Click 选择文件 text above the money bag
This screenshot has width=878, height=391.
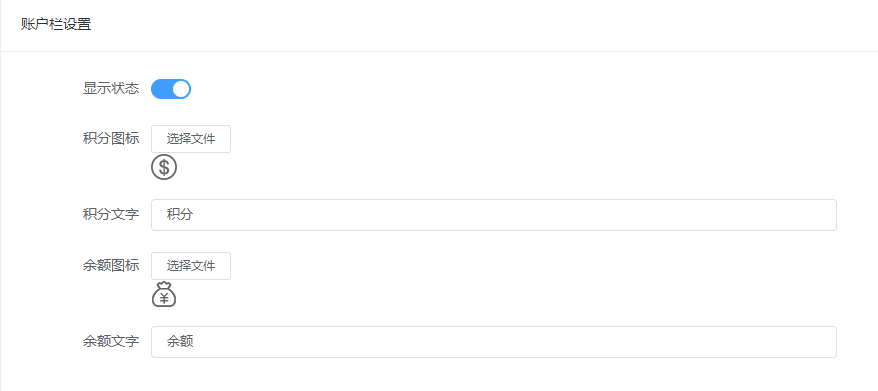tap(191, 266)
